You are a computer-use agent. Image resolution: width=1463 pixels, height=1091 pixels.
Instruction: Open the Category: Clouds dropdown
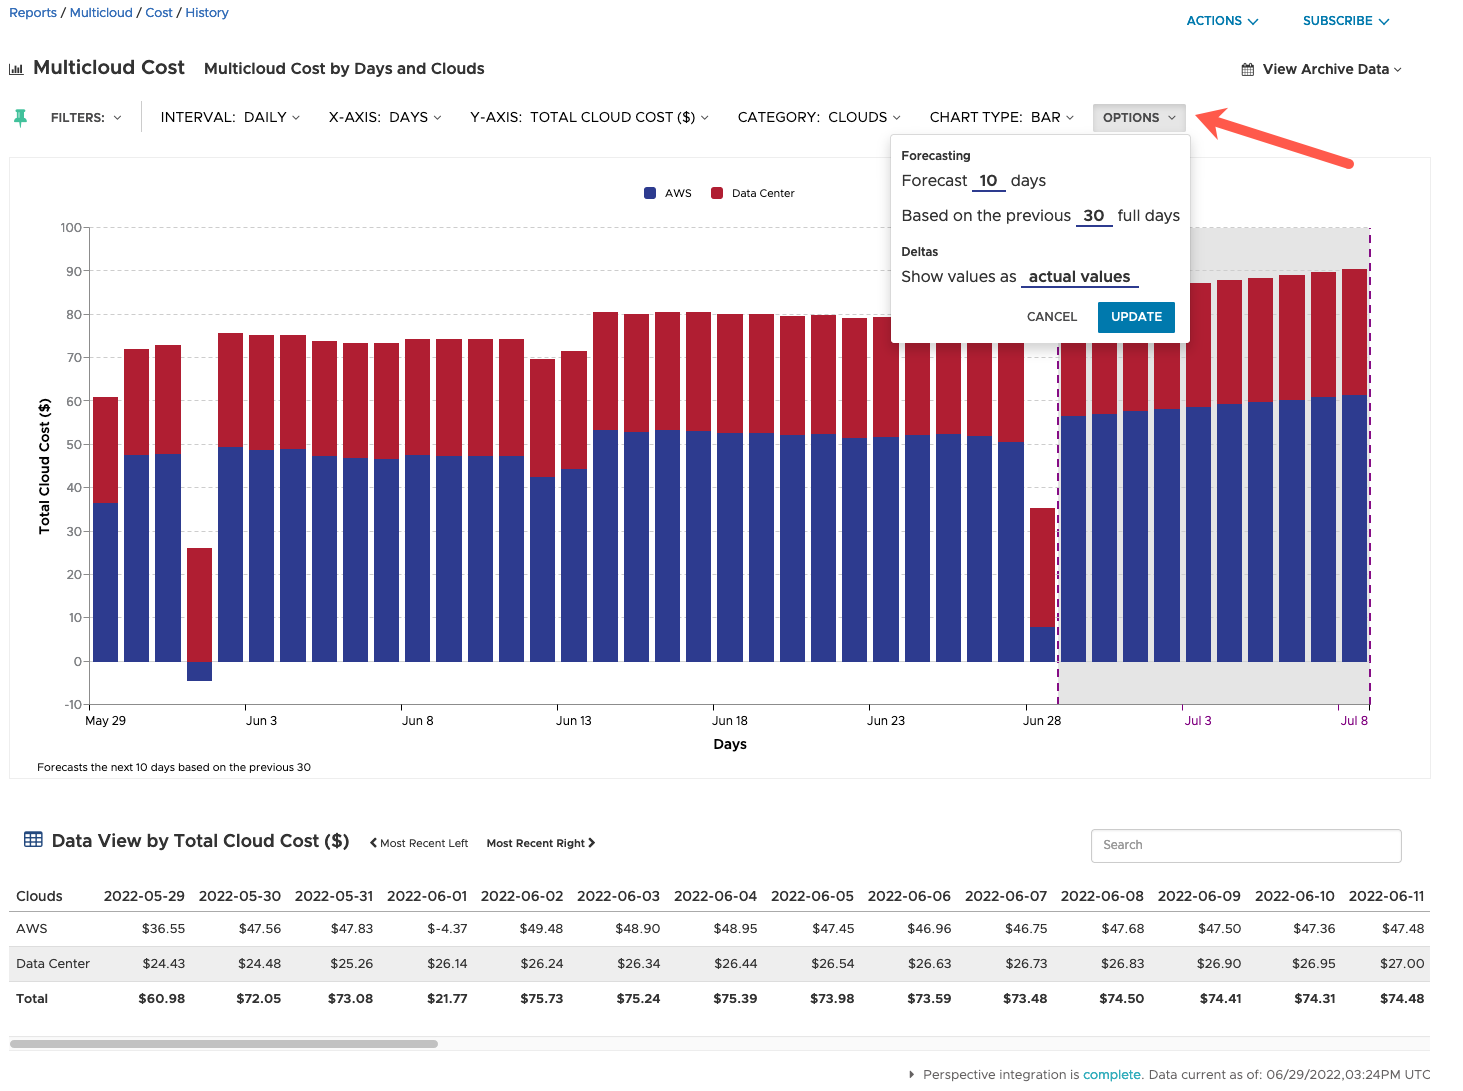[x=819, y=117]
